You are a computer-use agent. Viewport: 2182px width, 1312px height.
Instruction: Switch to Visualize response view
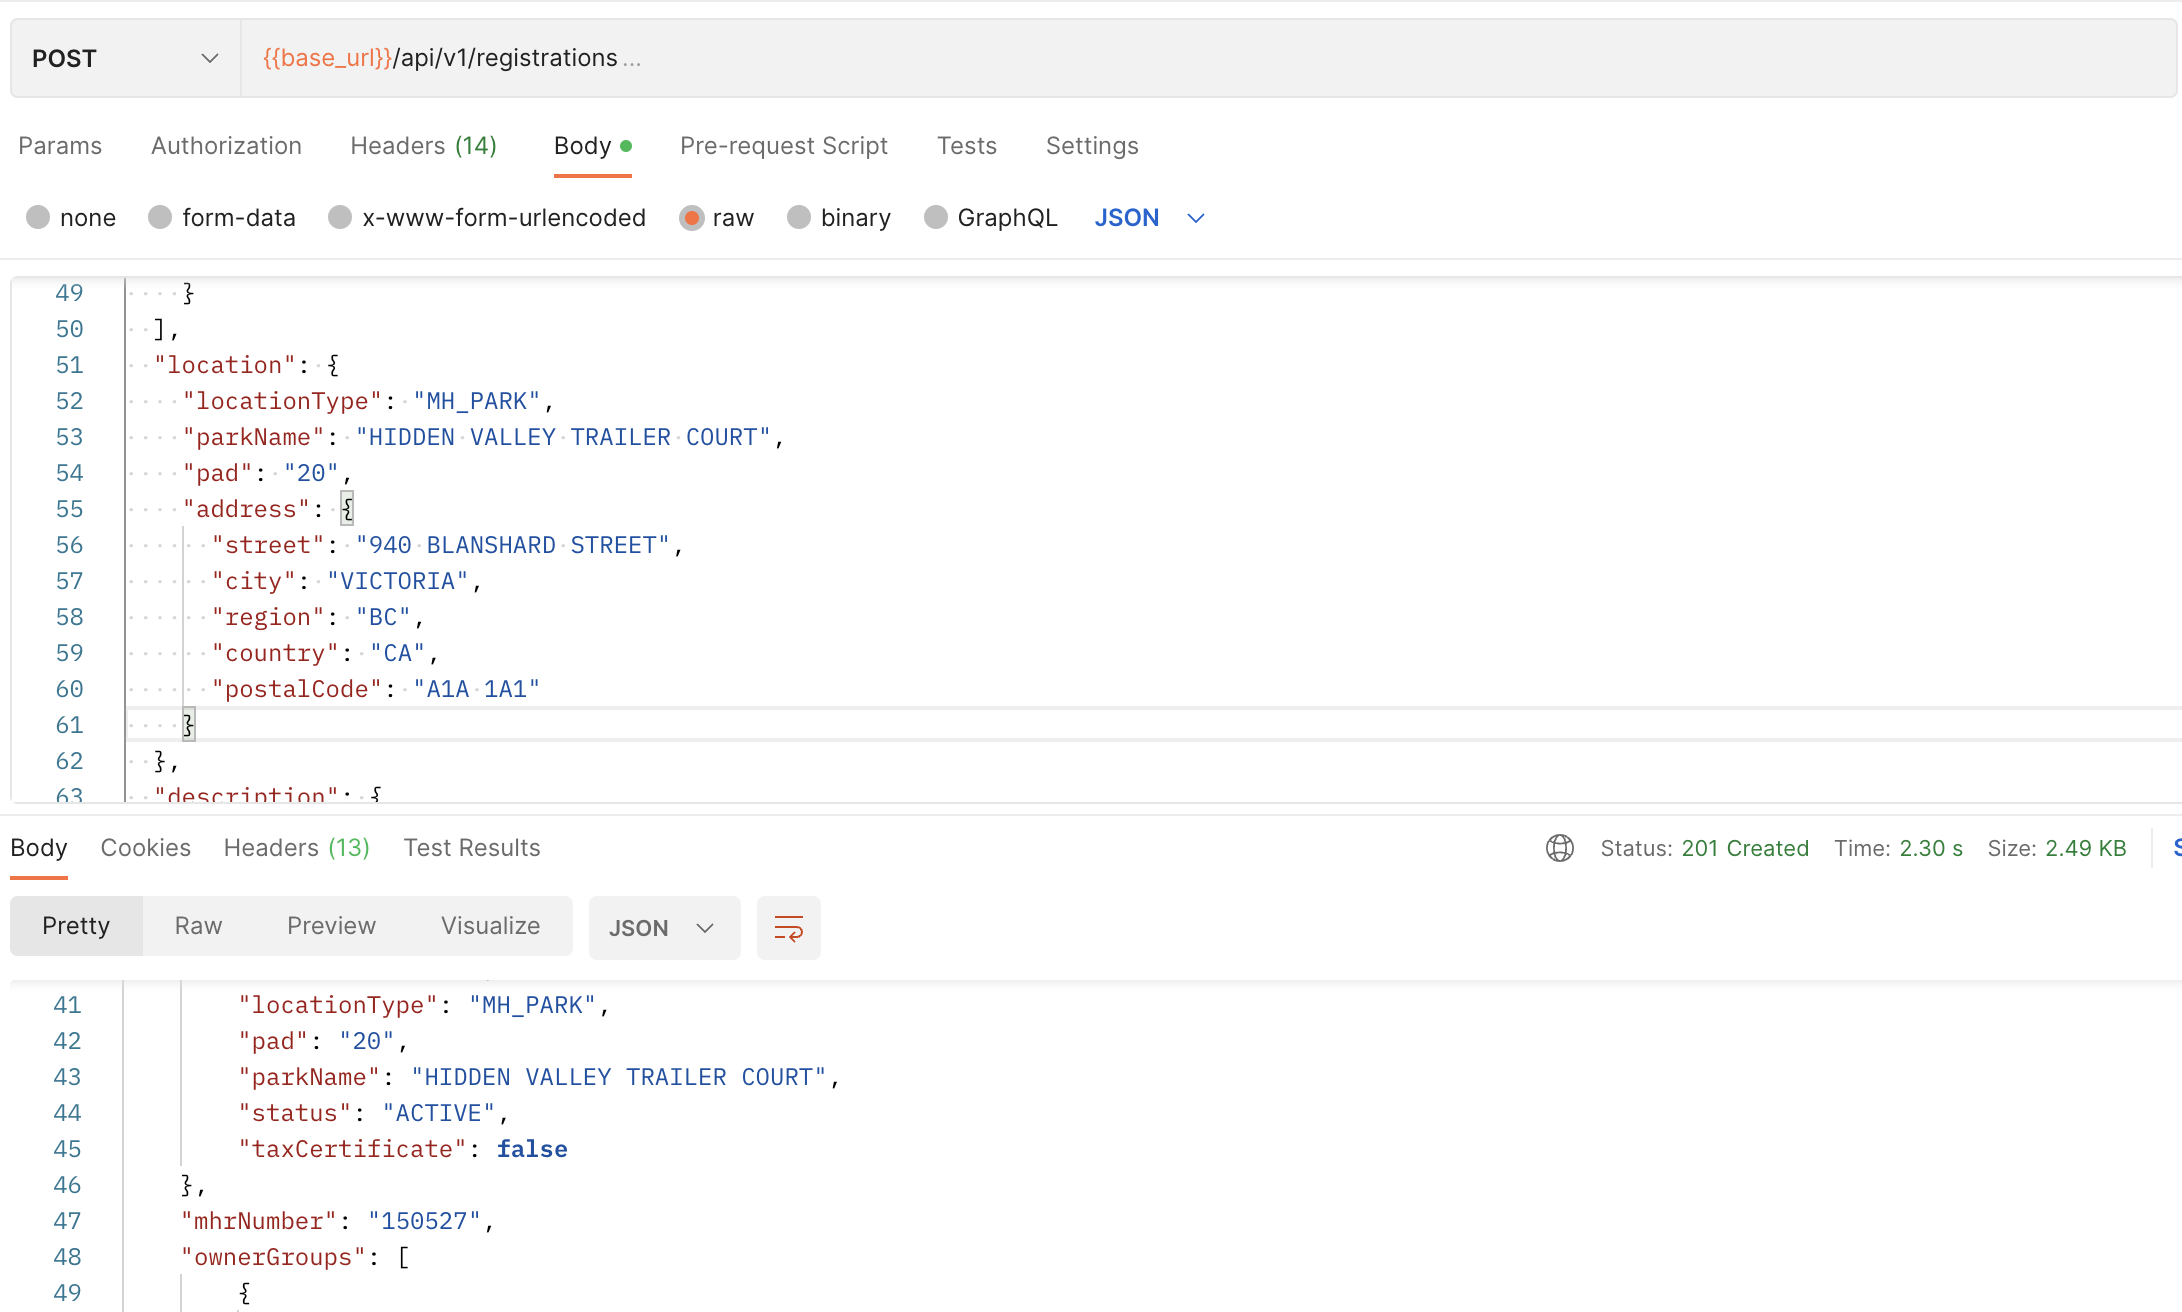pyautogui.click(x=490, y=926)
